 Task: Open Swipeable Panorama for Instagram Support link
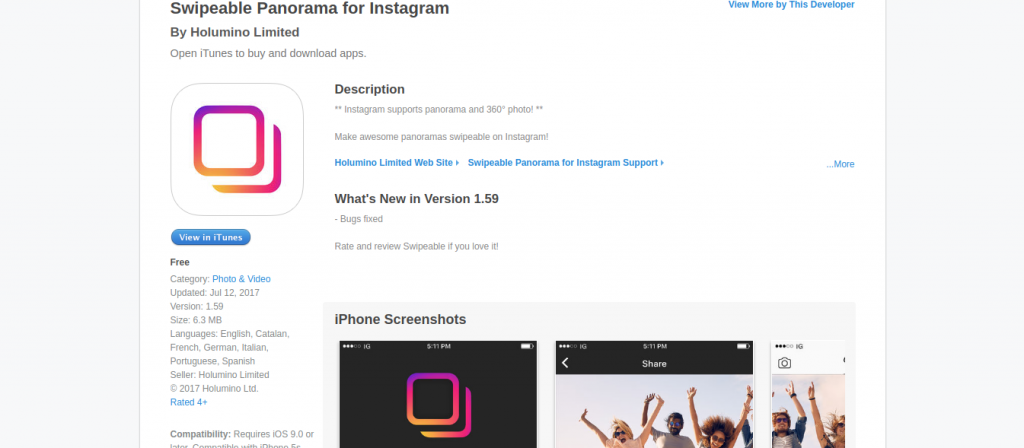[x=566, y=163]
